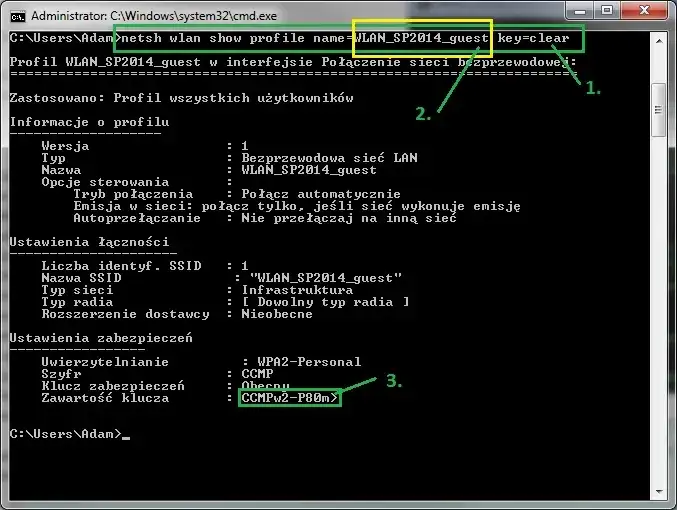This screenshot has height=510, width=677.
Task: Click the scrollbar down arrow
Action: click(x=658, y=494)
